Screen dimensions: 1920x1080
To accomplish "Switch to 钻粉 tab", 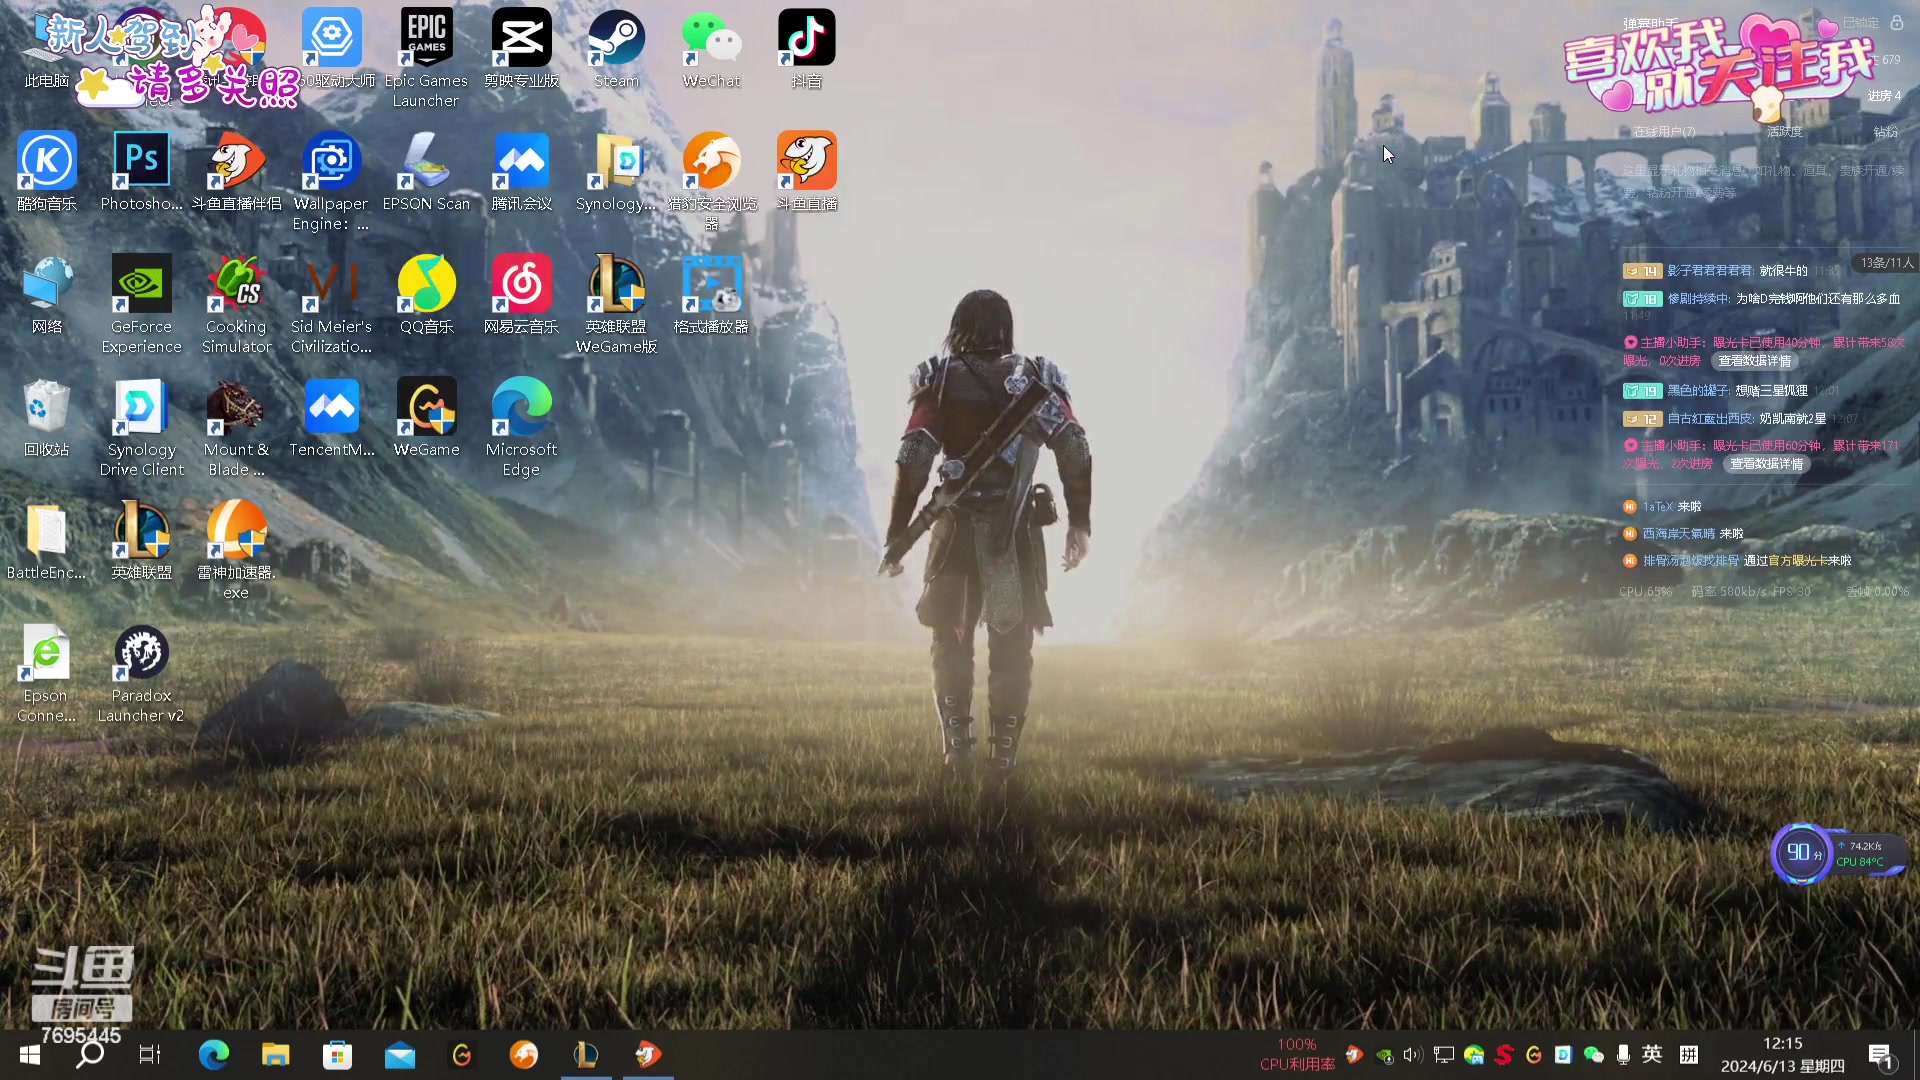I will (1885, 132).
